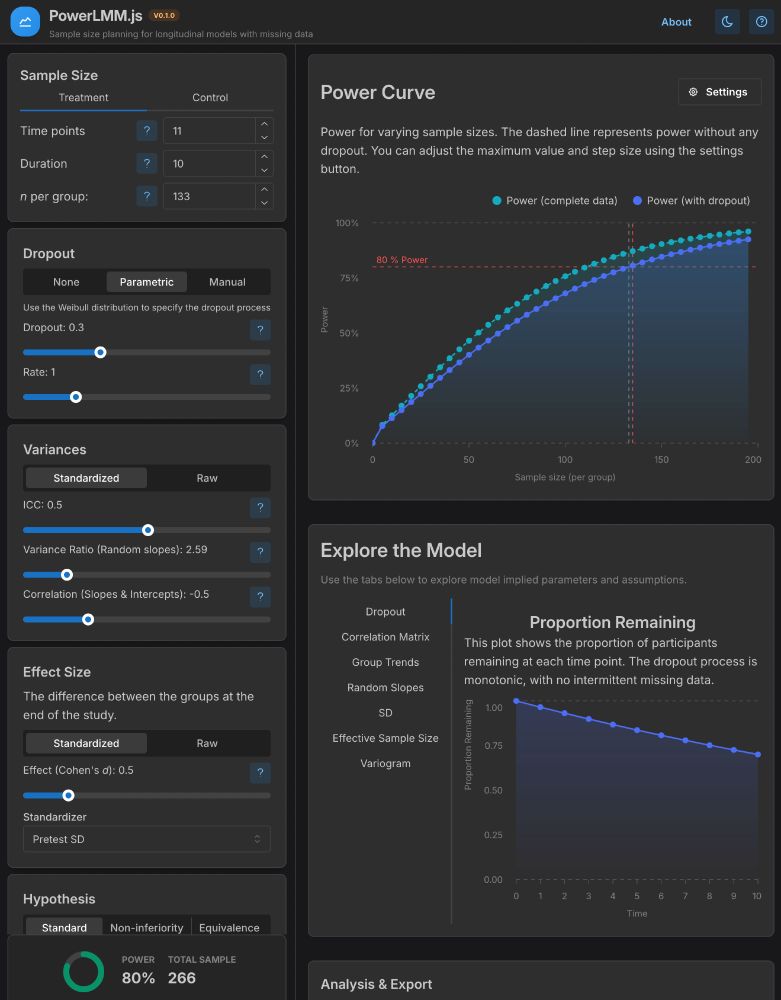Open the About link in the header
This screenshot has height=1000, width=781.
pos(676,22)
